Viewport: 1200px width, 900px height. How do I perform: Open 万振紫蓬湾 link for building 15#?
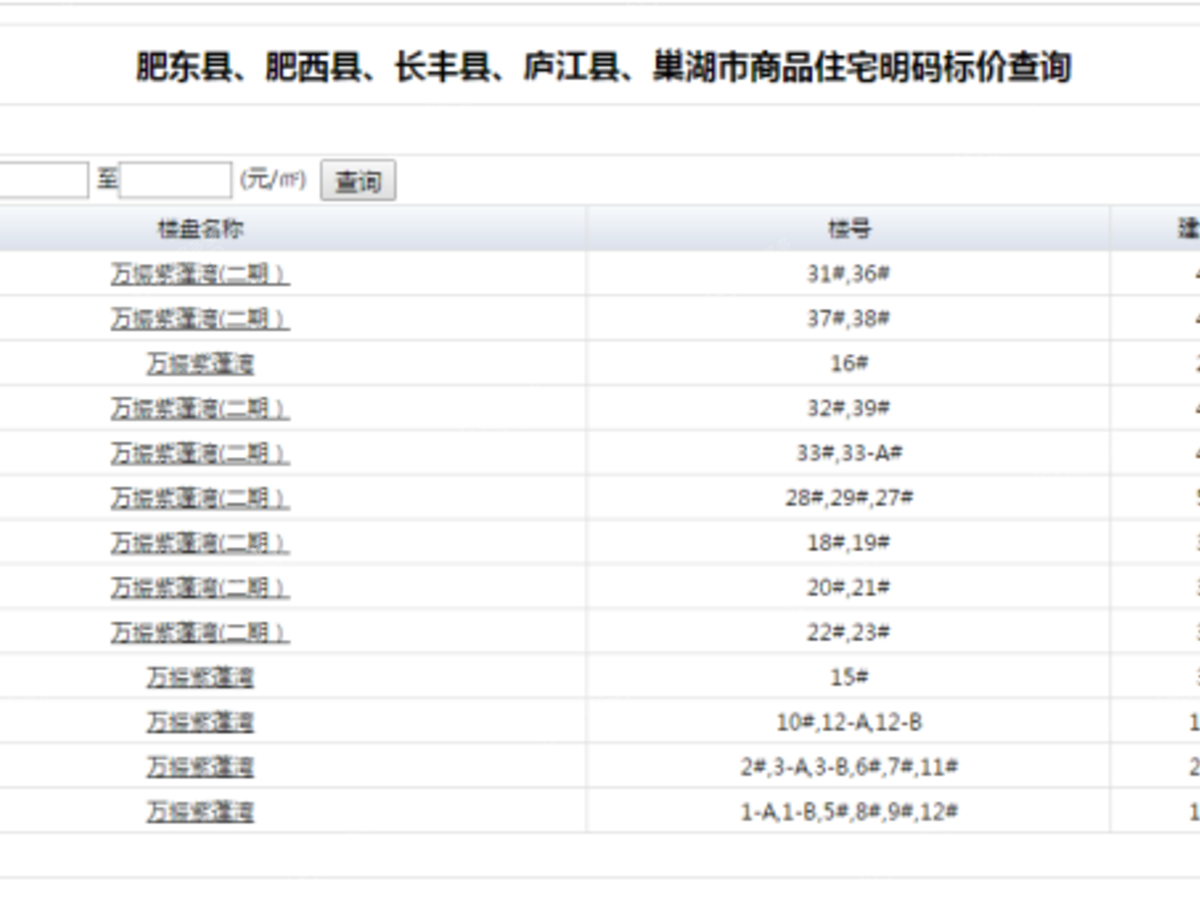click(x=200, y=677)
